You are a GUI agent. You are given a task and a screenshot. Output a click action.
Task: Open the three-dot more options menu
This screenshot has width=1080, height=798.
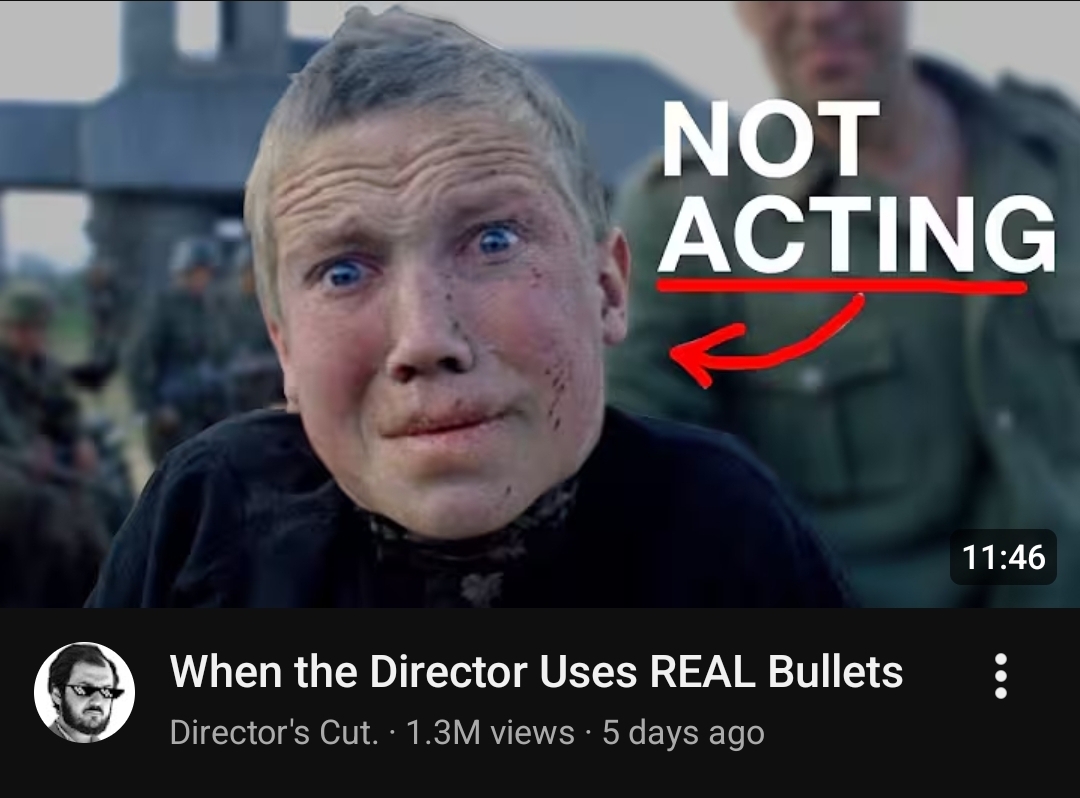tap(1001, 676)
